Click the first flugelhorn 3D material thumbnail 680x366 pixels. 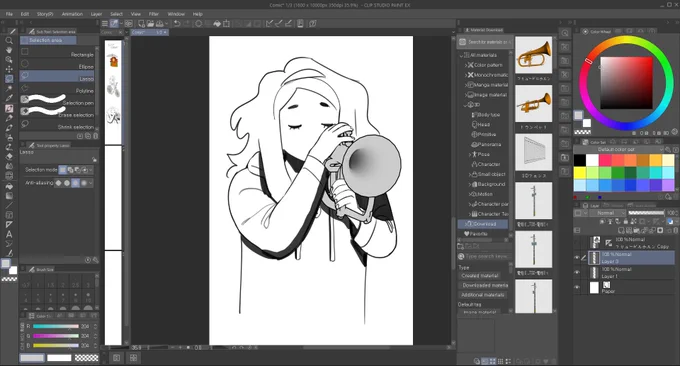click(x=533, y=55)
